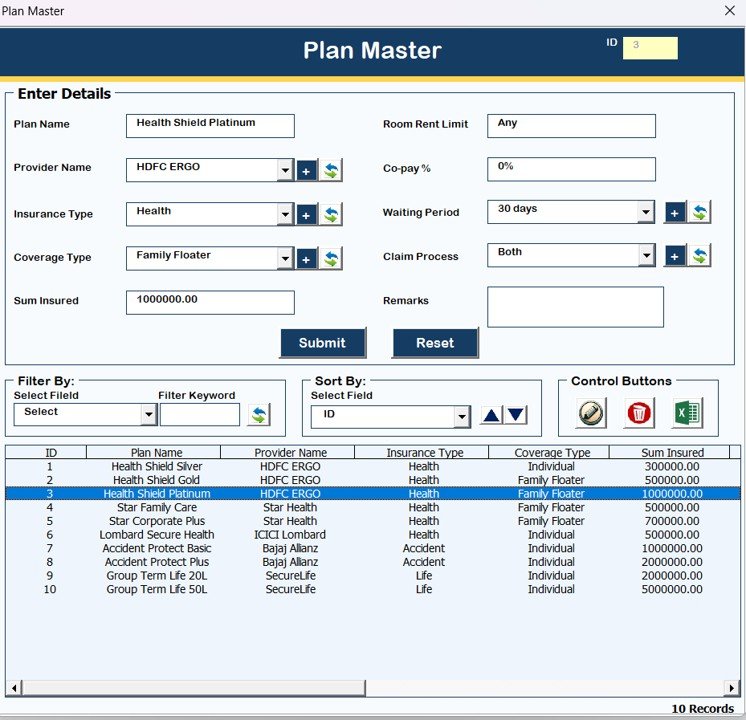Click the plus icon next to Claim Process
The height and width of the screenshot is (720, 746).
coord(675,256)
